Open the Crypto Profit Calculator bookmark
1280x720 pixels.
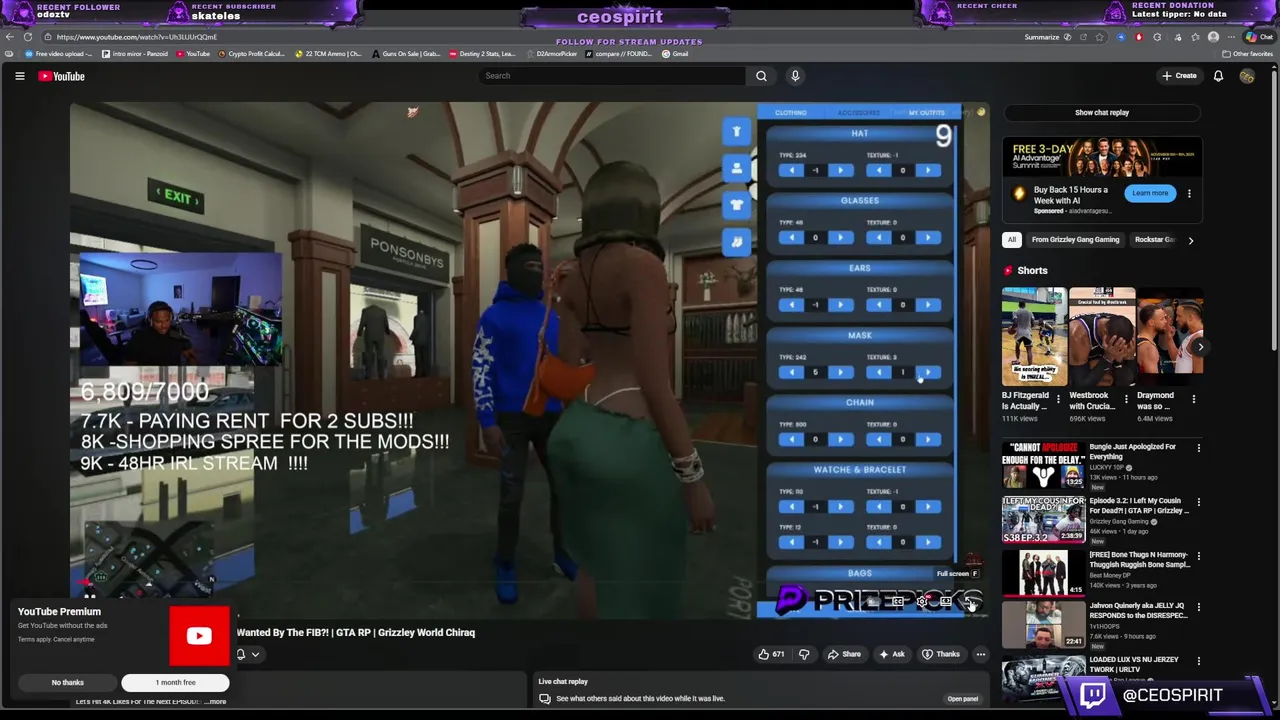[x=251, y=54]
